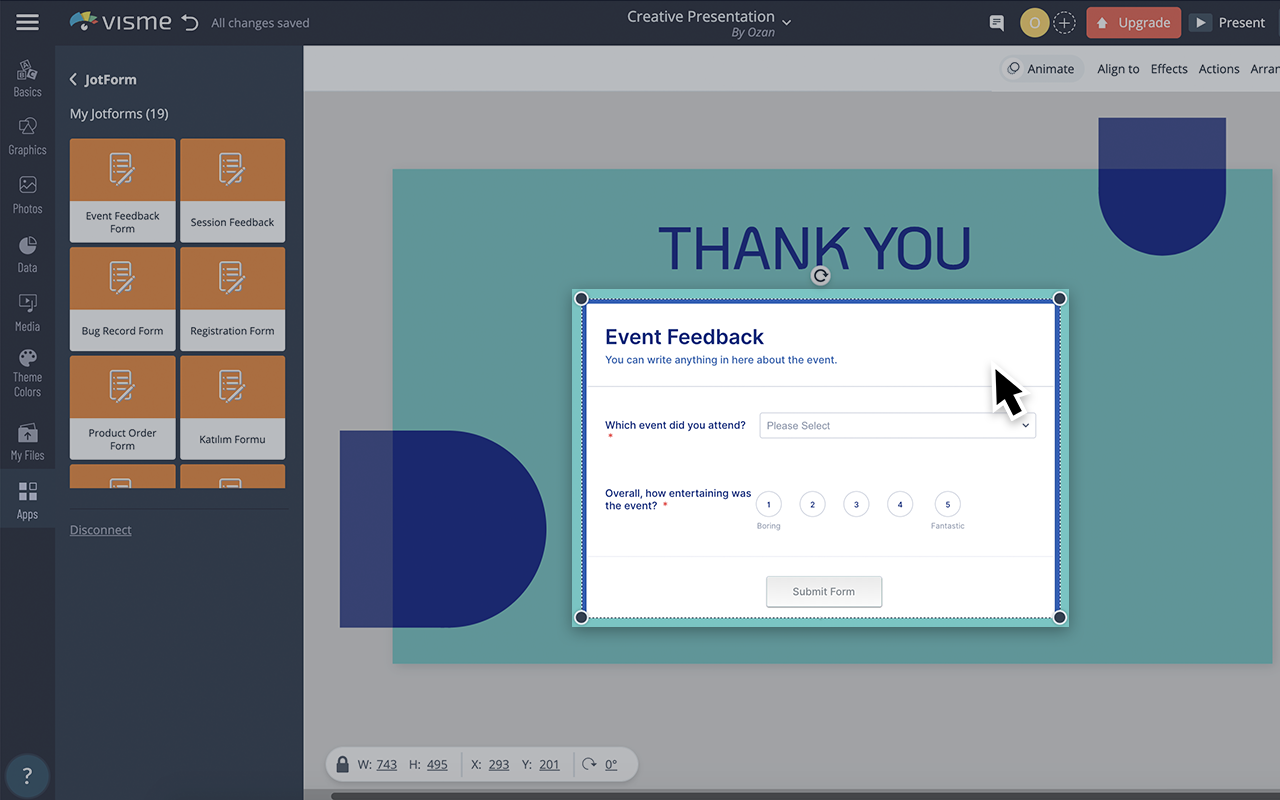
Task: Open the comments panel
Action: (x=996, y=22)
